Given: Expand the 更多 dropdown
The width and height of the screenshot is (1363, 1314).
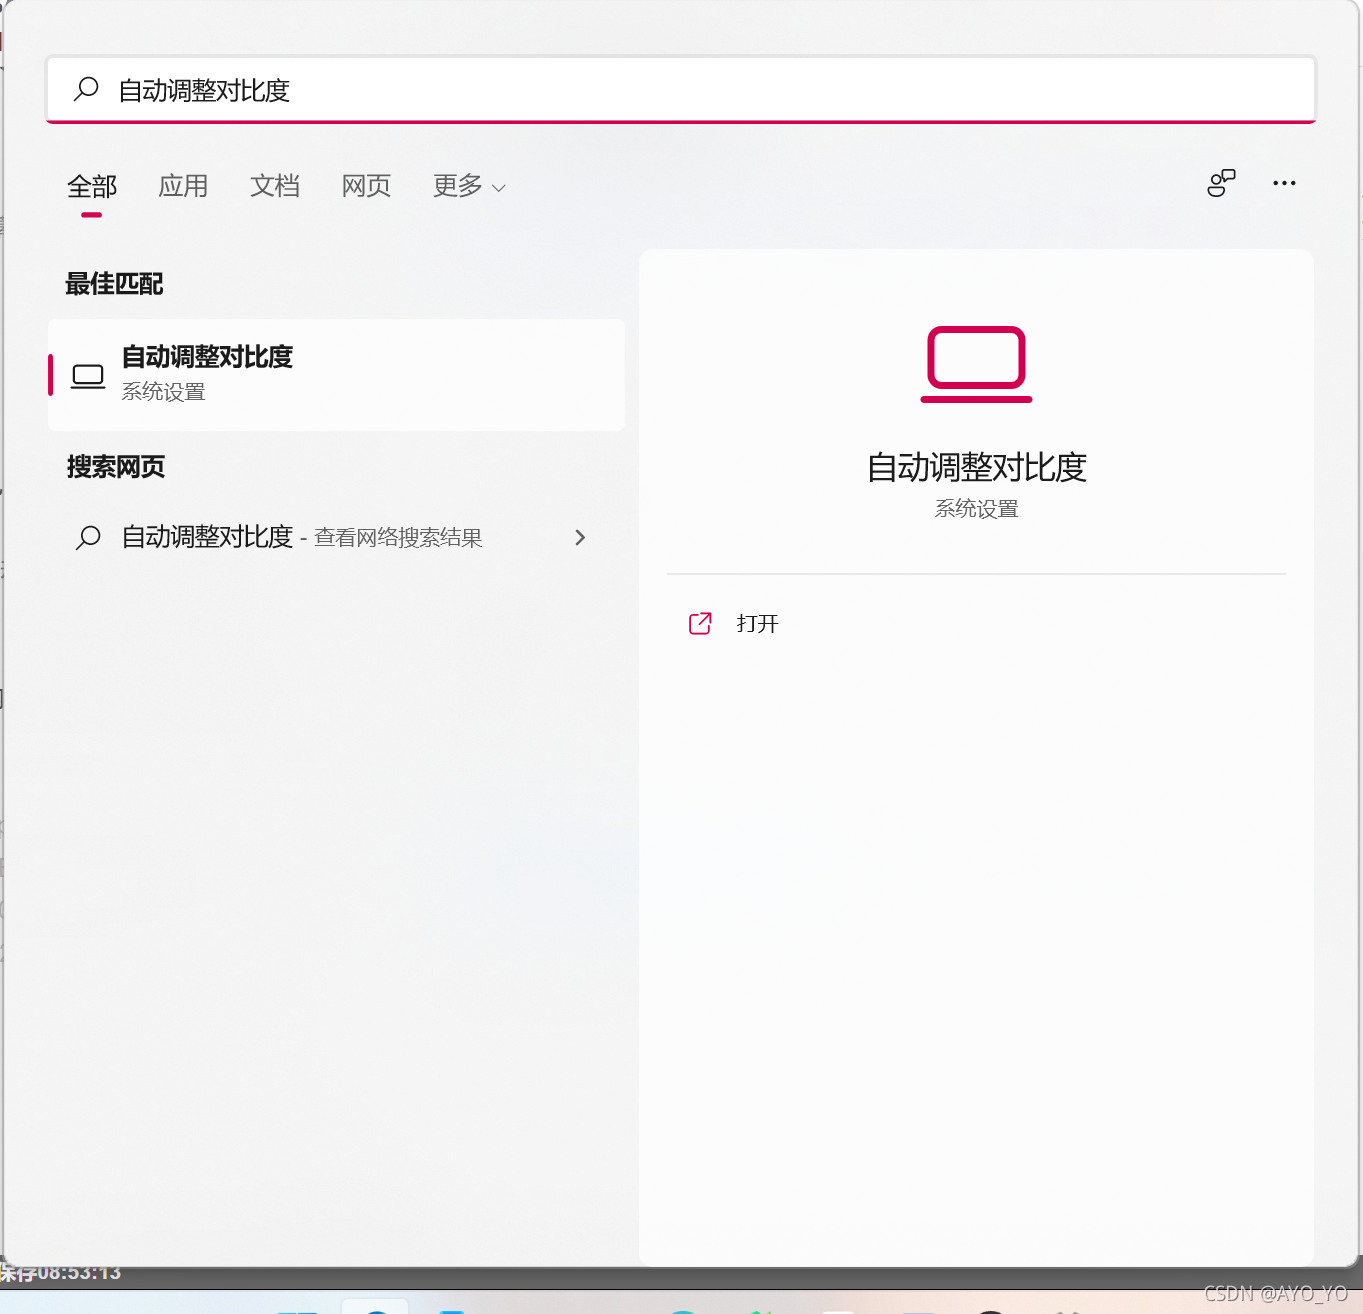Looking at the screenshot, I should point(469,186).
